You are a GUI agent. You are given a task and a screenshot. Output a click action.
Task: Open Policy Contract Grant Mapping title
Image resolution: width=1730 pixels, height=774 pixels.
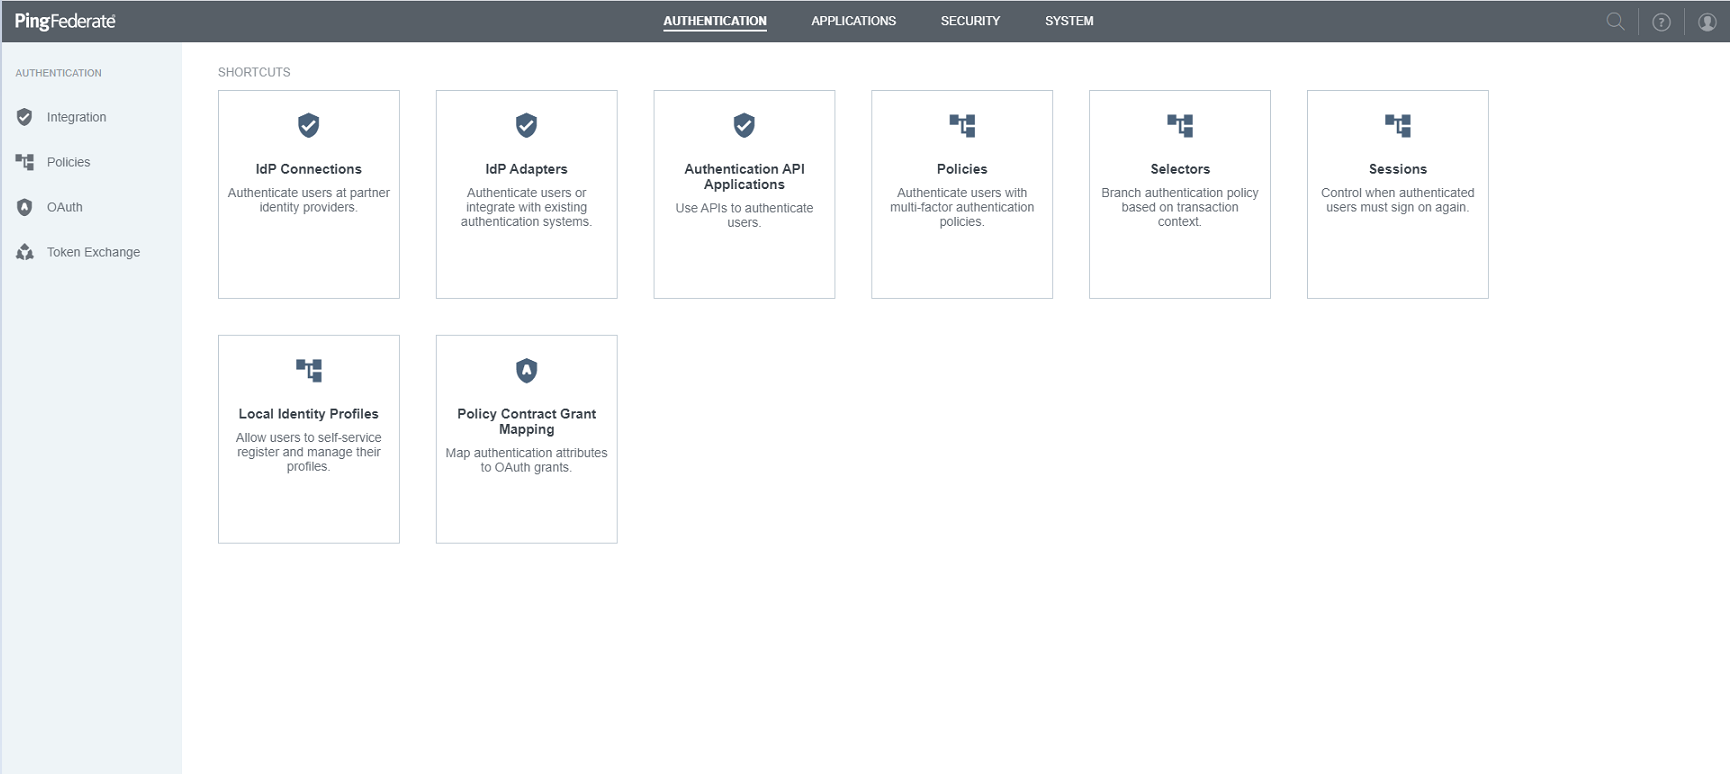tap(526, 422)
